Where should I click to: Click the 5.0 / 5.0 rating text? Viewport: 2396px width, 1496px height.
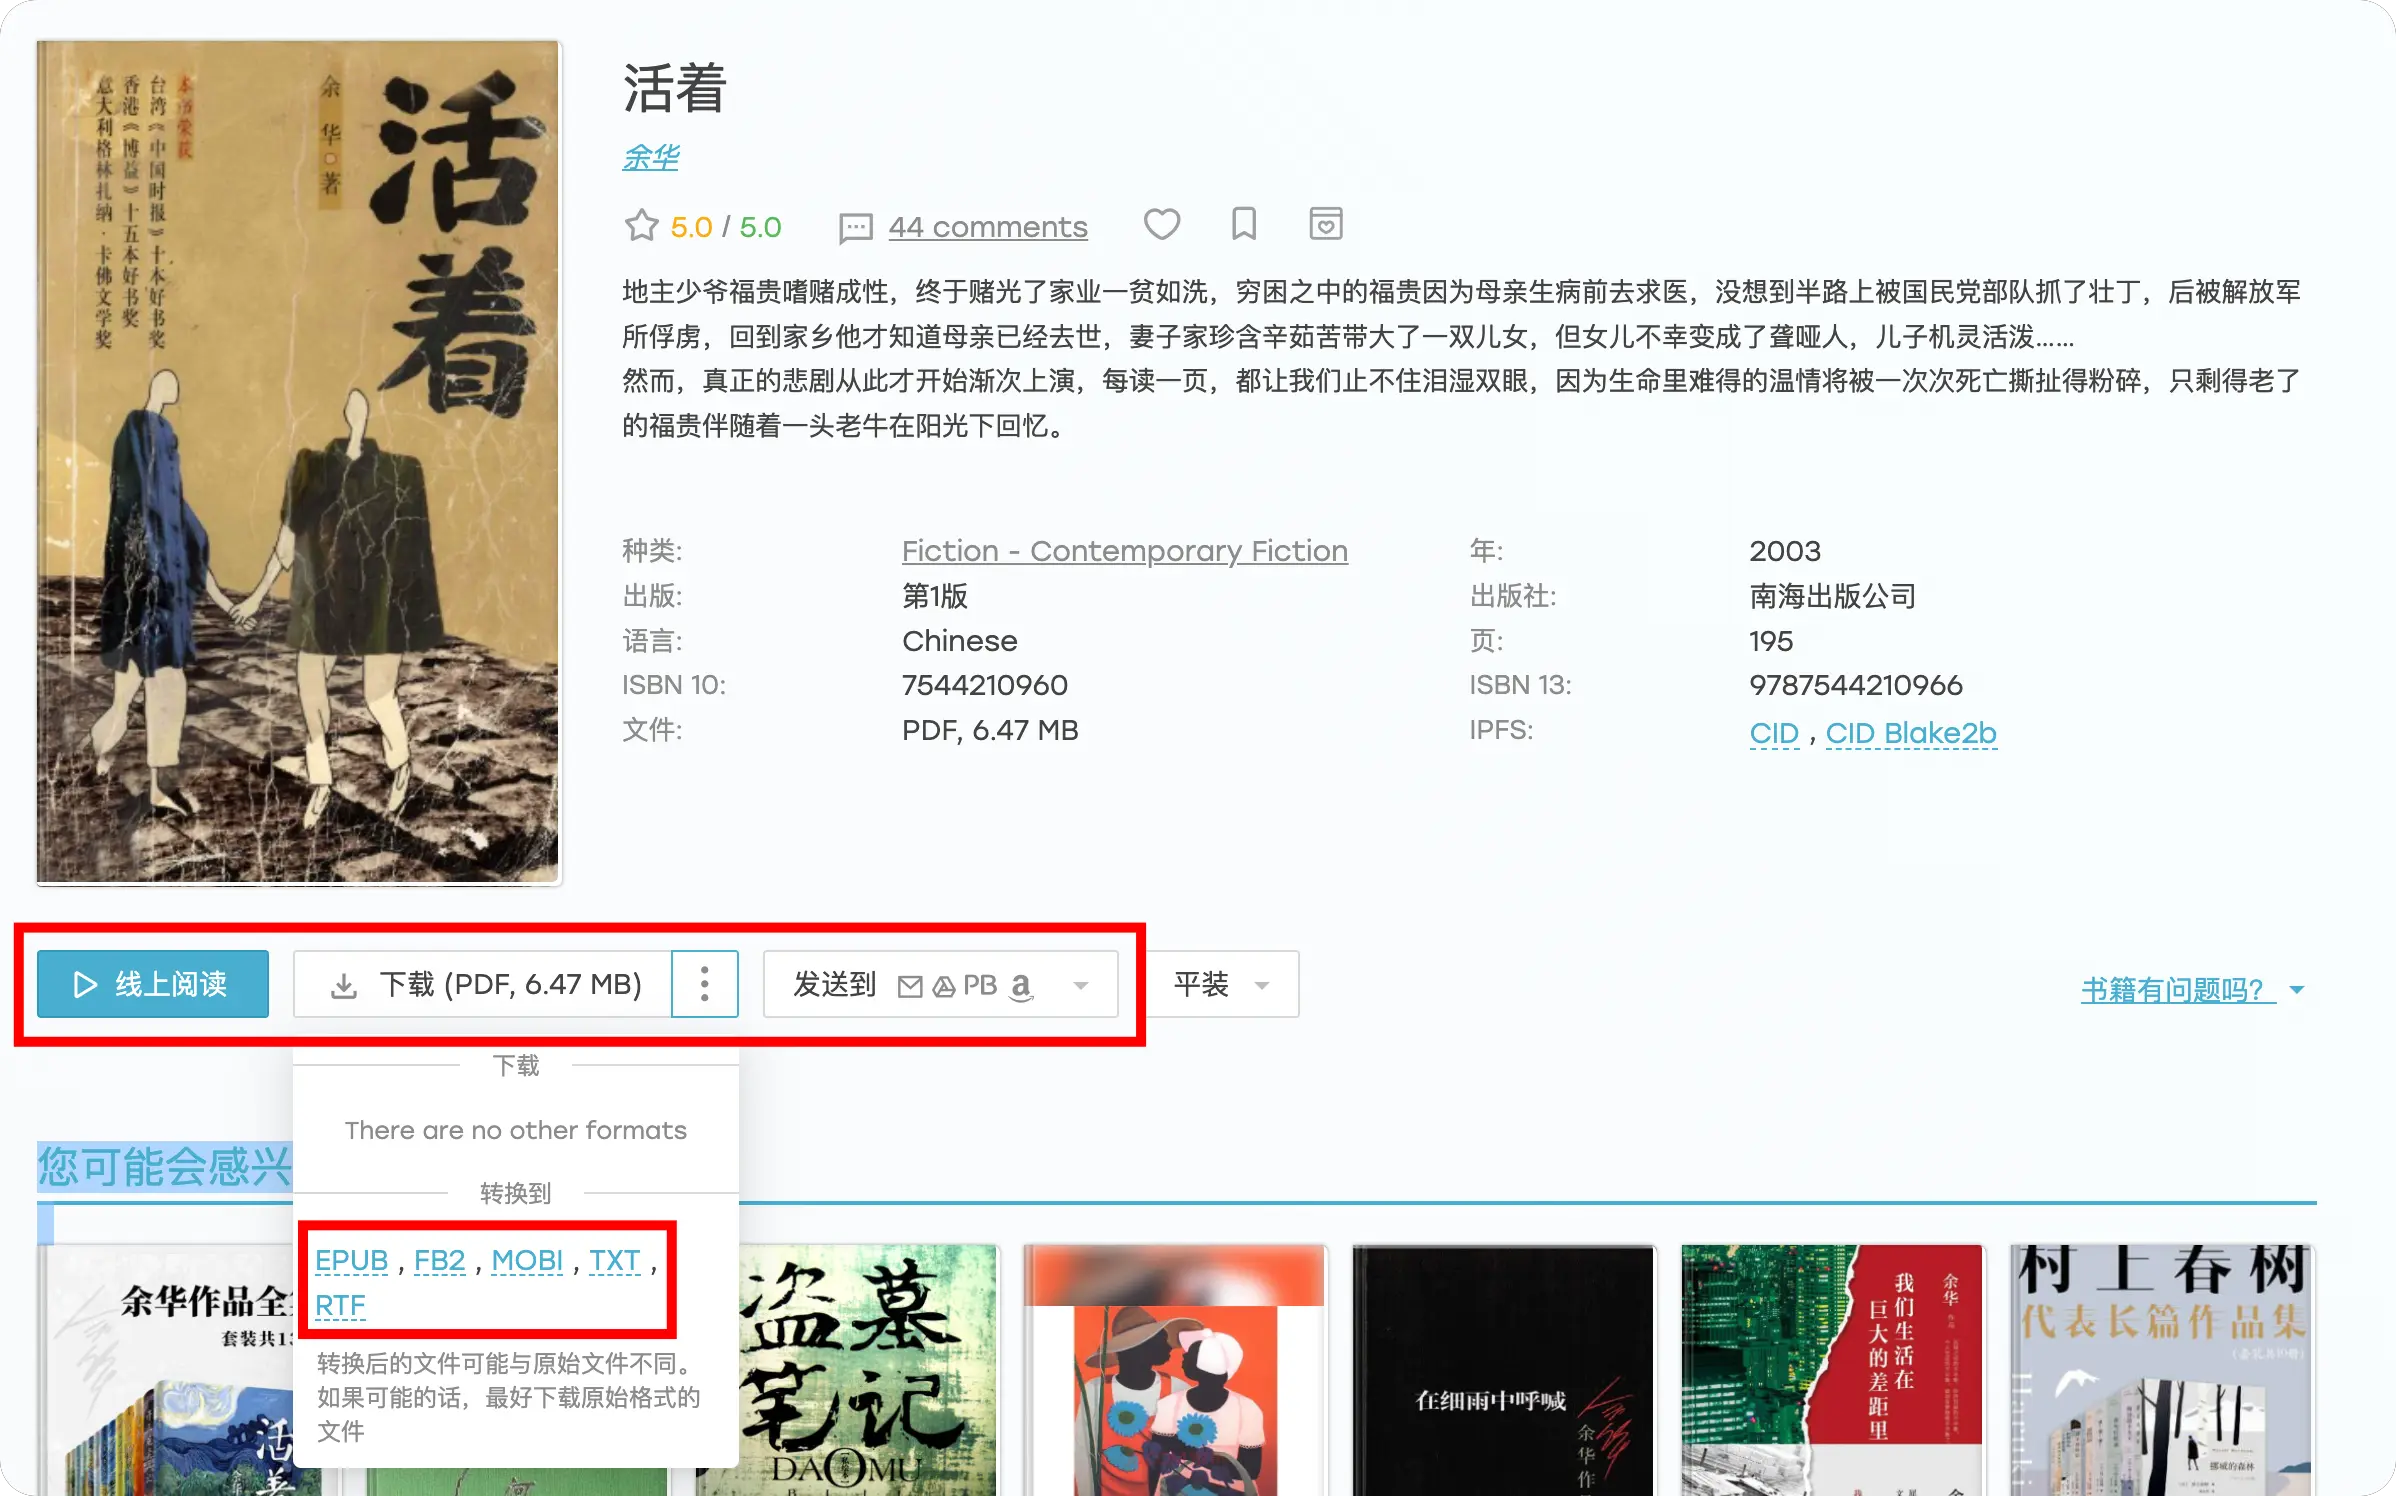click(725, 227)
